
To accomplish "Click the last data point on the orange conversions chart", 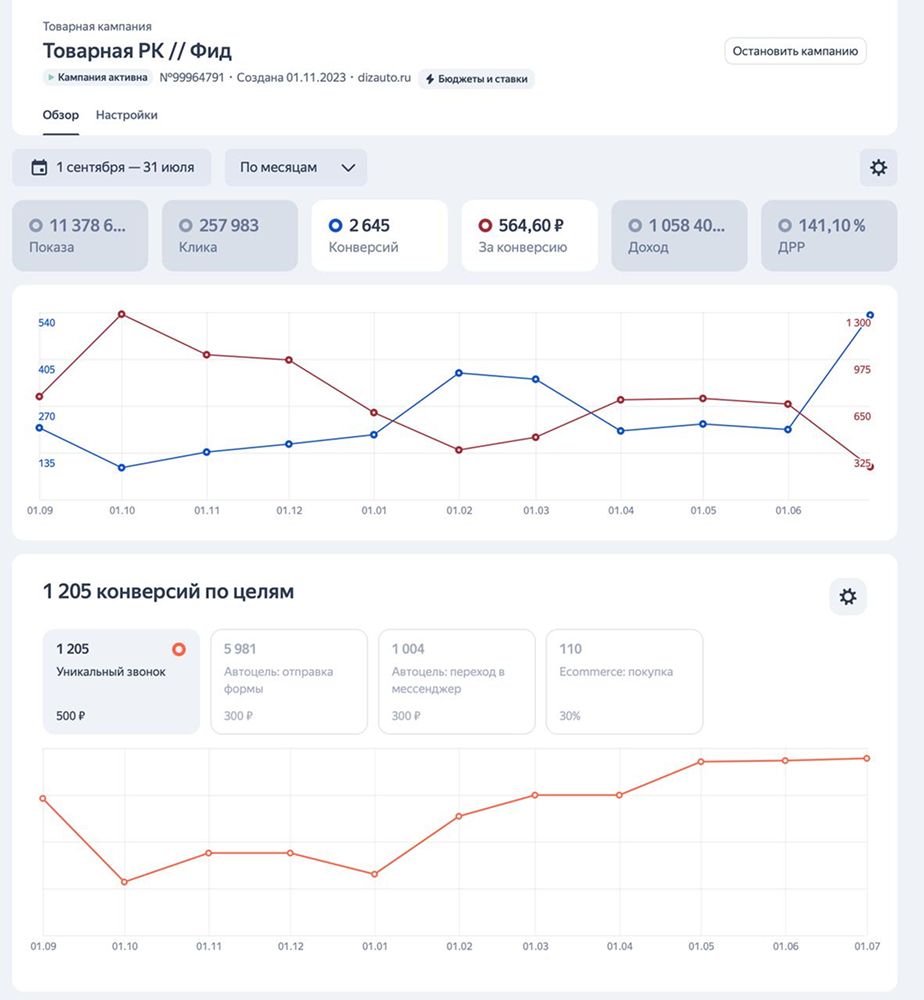I will (x=868, y=758).
